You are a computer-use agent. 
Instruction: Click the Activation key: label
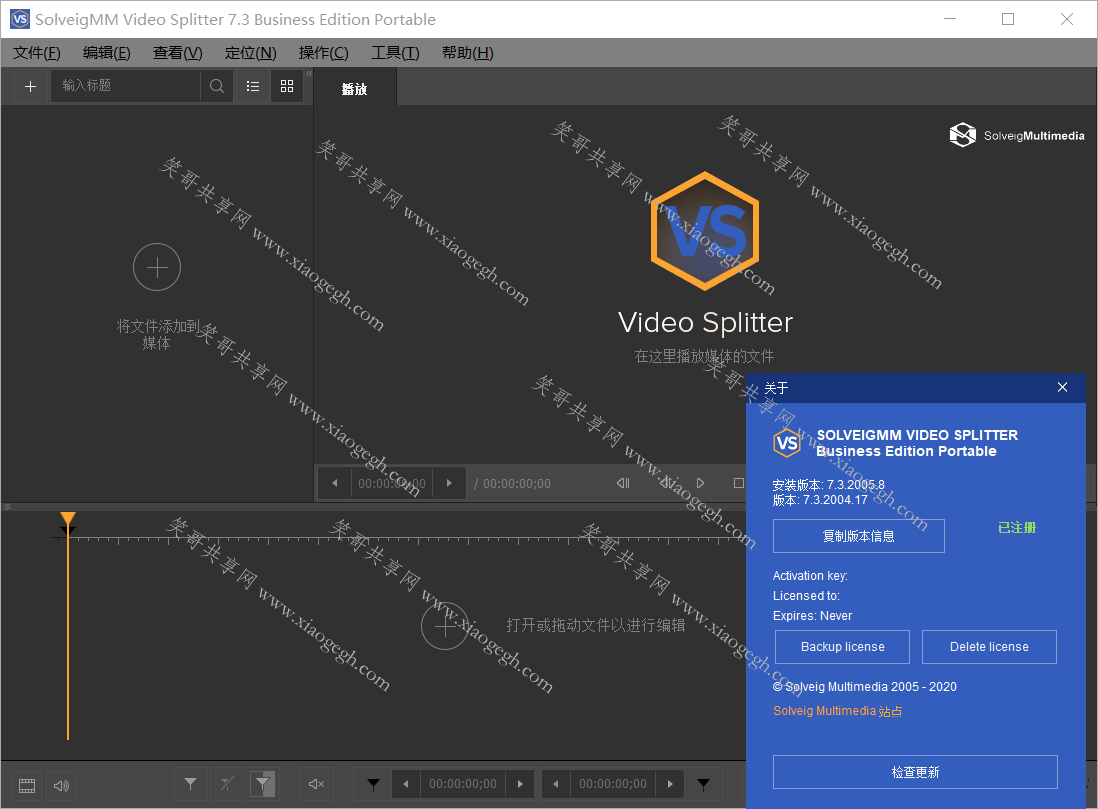[810, 576]
